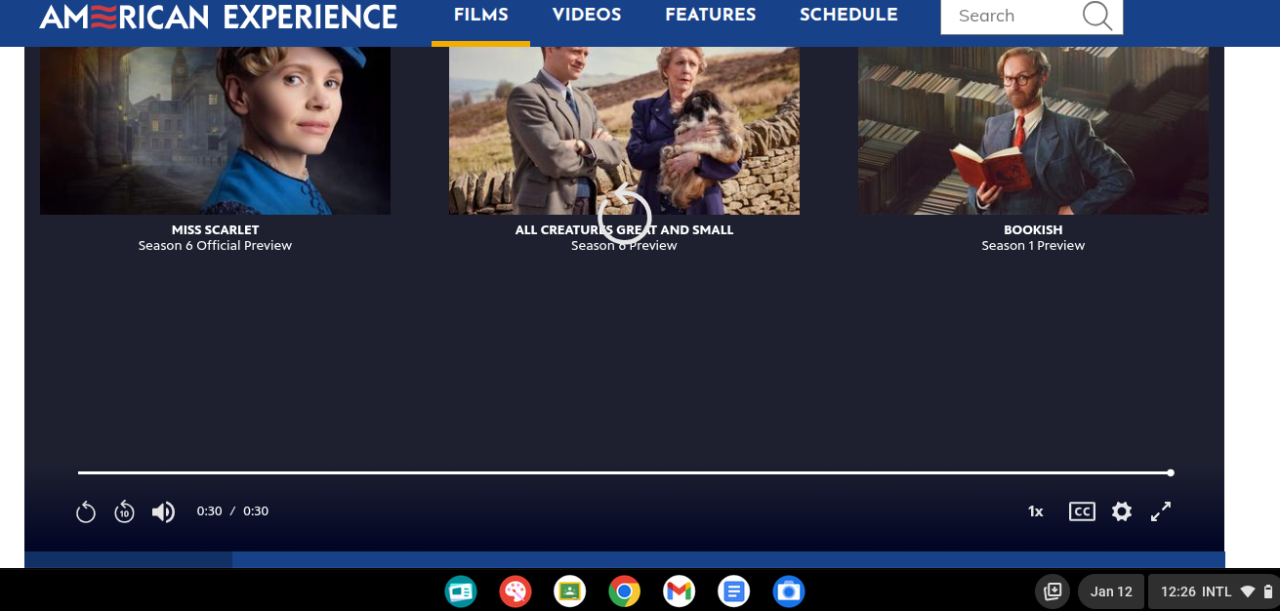Open Google Classroom from the shelf
The height and width of the screenshot is (611, 1280).
[x=570, y=592]
